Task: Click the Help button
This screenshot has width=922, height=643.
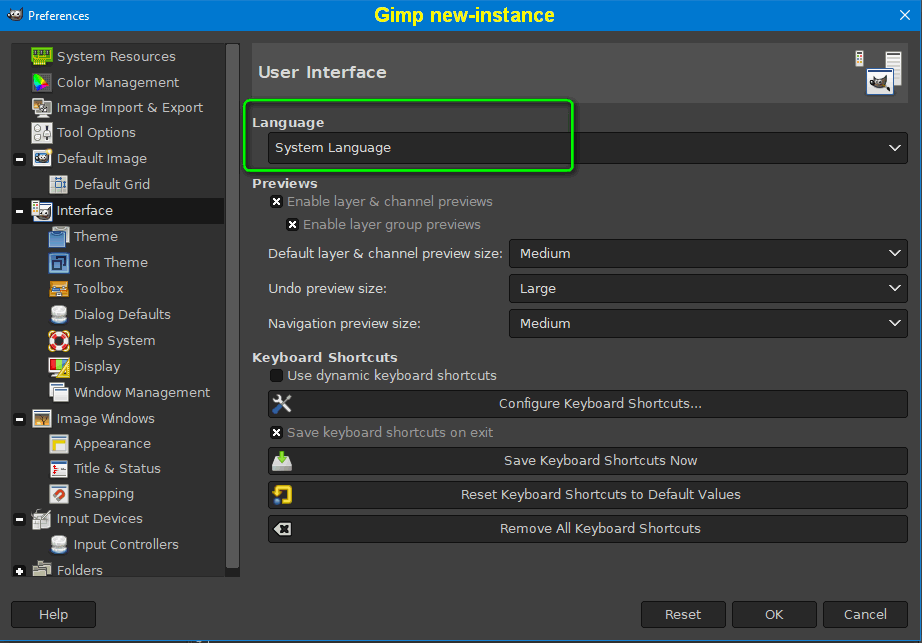Action: coord(54,615)
